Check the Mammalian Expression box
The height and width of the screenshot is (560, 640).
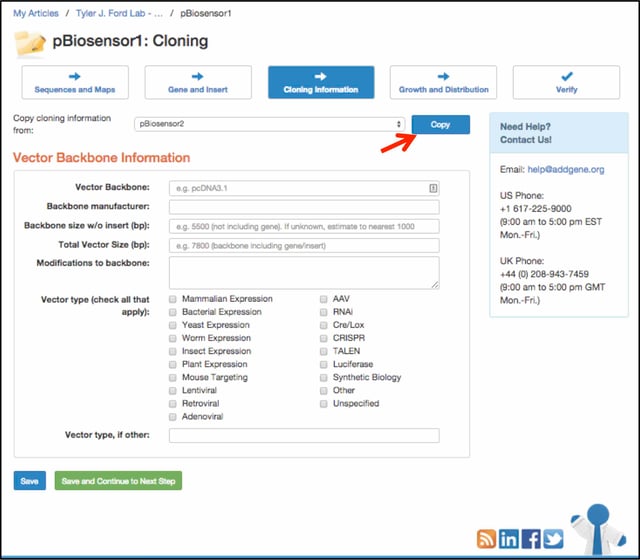[x=173, y=299]
